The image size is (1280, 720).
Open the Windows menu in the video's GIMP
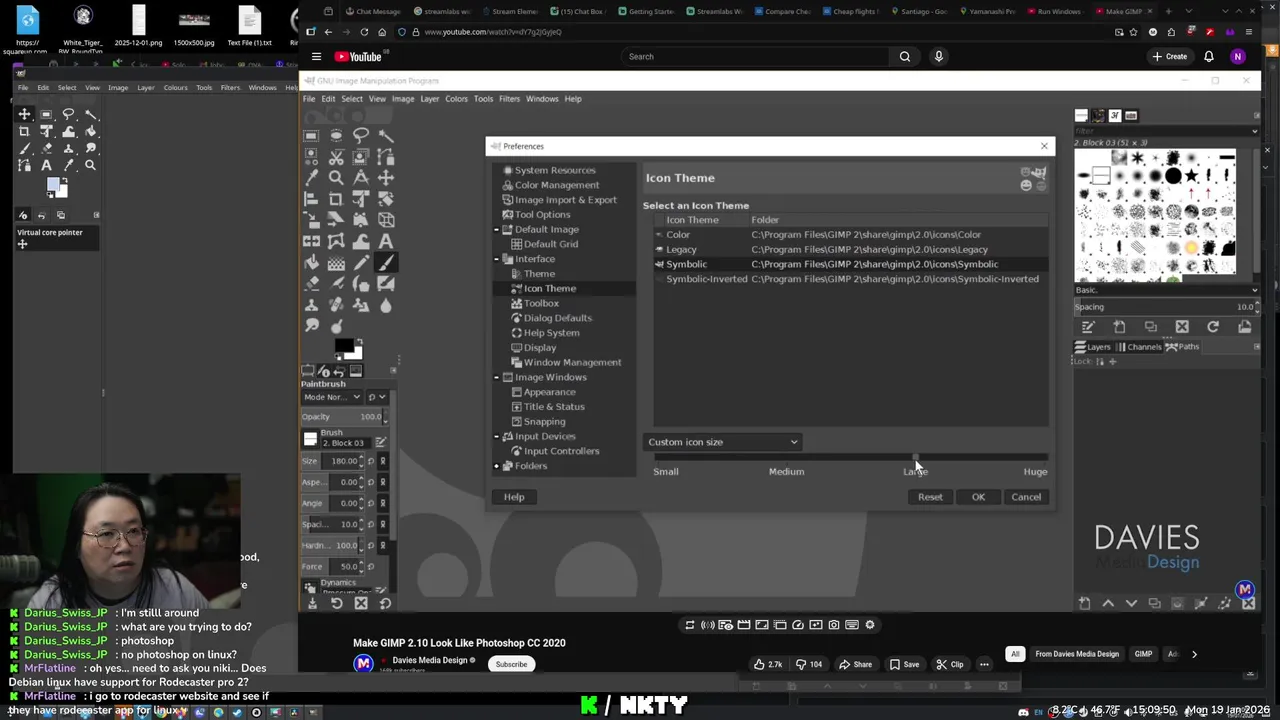pos(542,99)
